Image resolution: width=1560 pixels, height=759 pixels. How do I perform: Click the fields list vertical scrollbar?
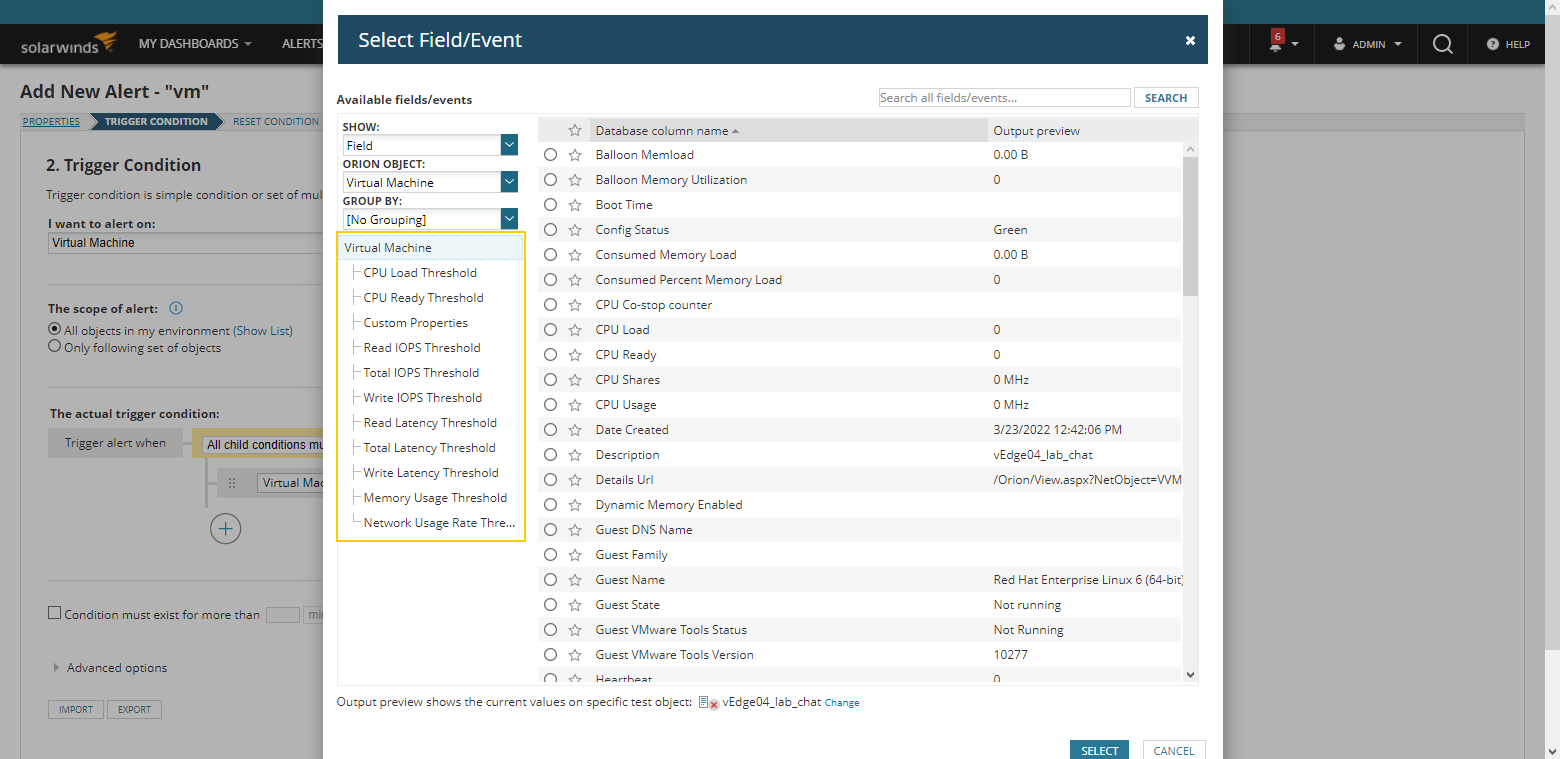click(1190, 226)
